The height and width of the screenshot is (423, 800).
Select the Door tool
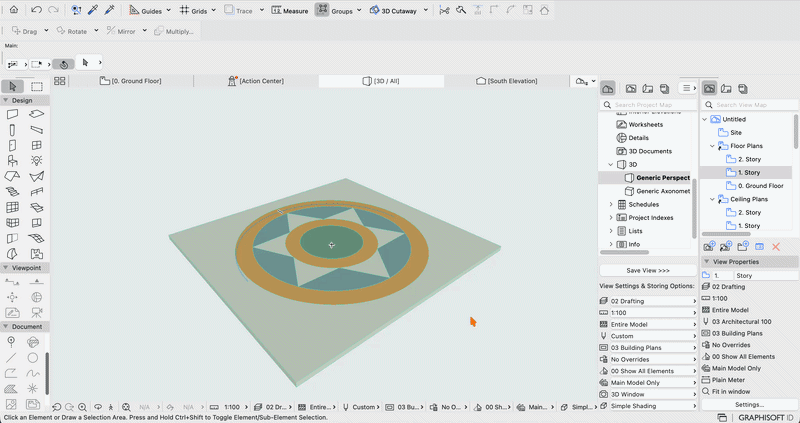(13, 145)
